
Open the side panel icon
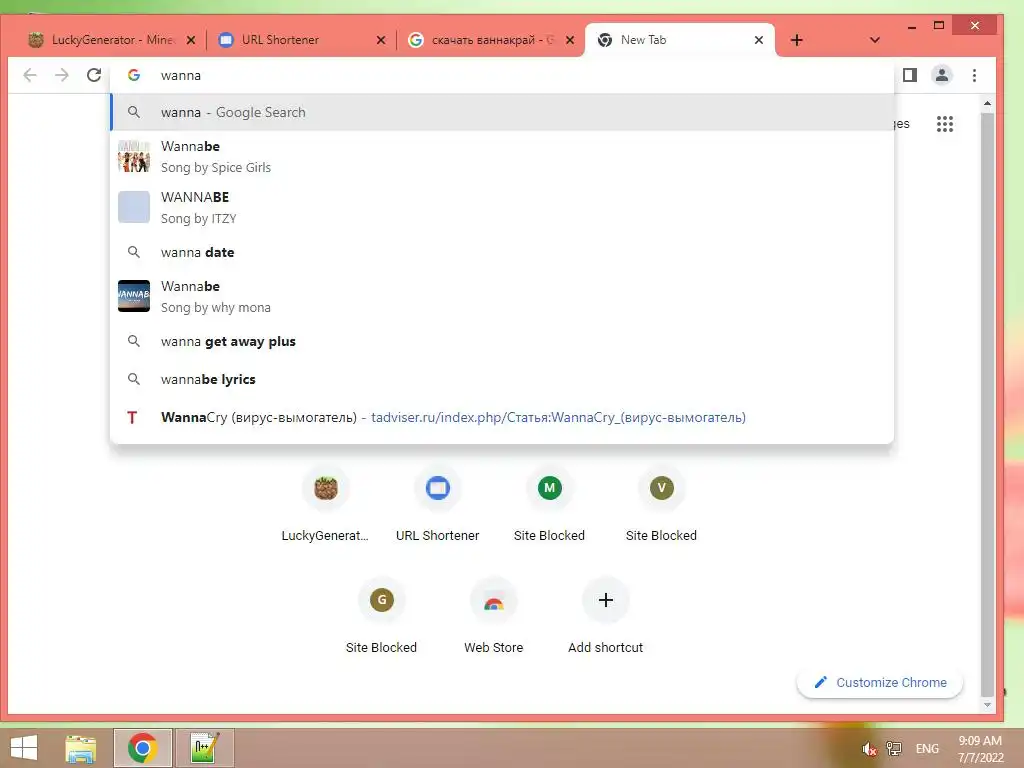click(910, 75)
